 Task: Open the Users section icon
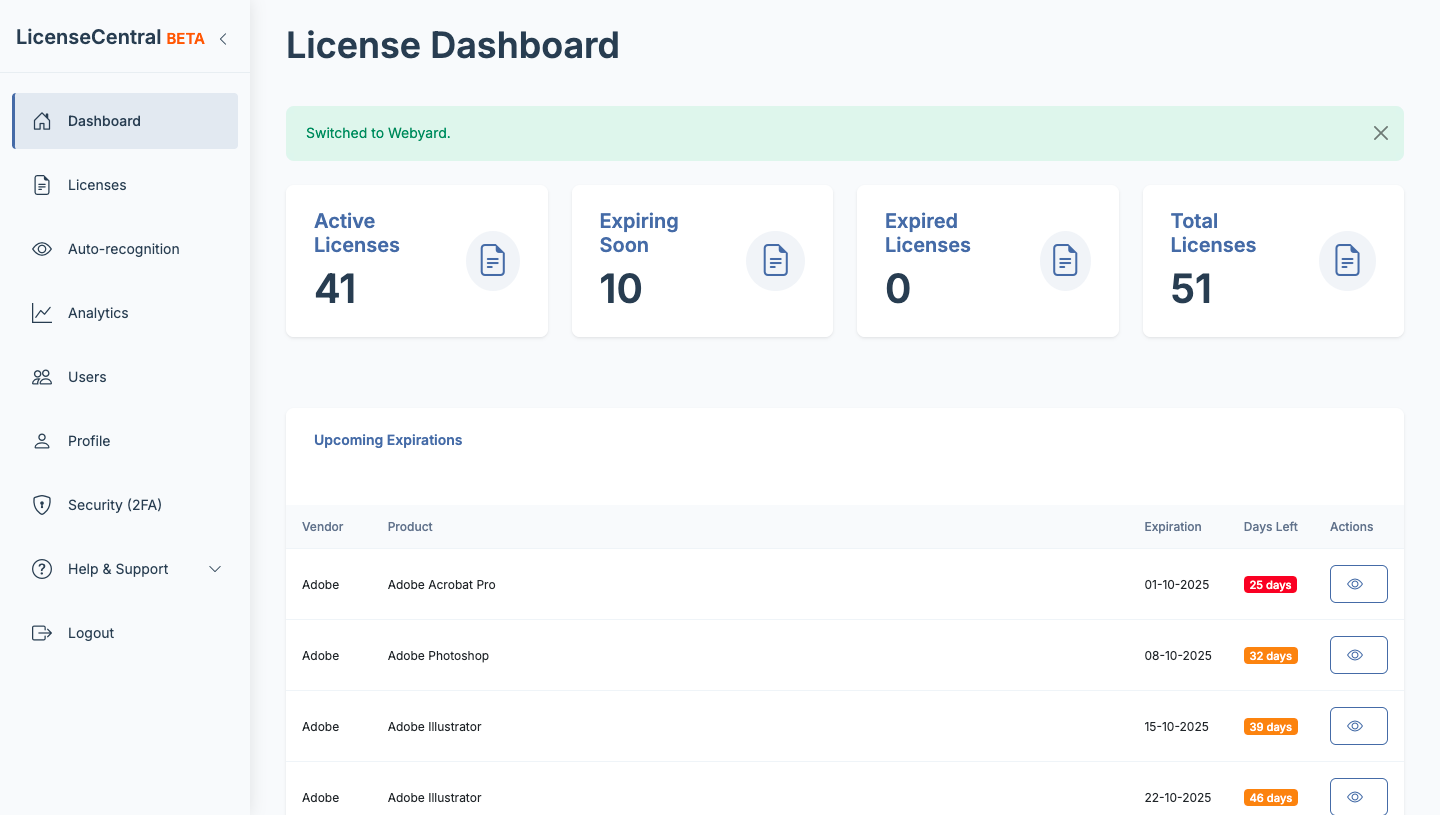[x=41, y=376]
